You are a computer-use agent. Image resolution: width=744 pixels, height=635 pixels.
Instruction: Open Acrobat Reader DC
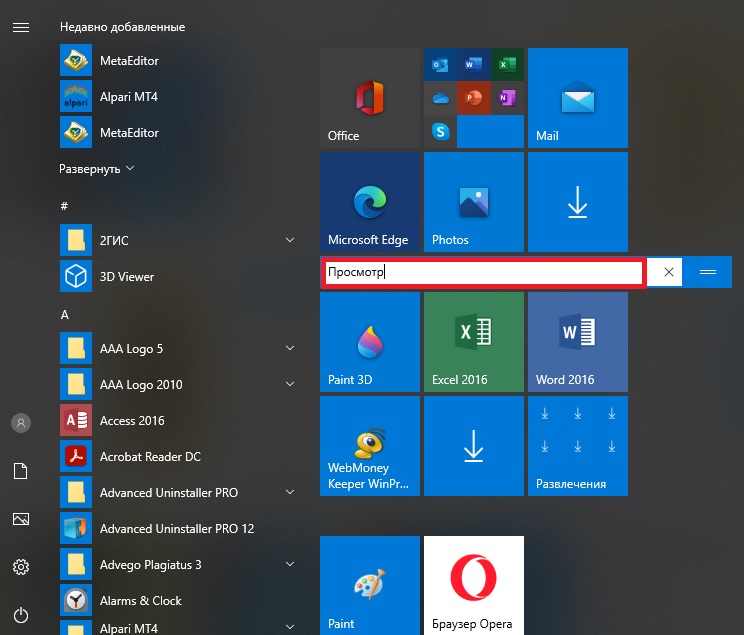[x=178, y=457]
